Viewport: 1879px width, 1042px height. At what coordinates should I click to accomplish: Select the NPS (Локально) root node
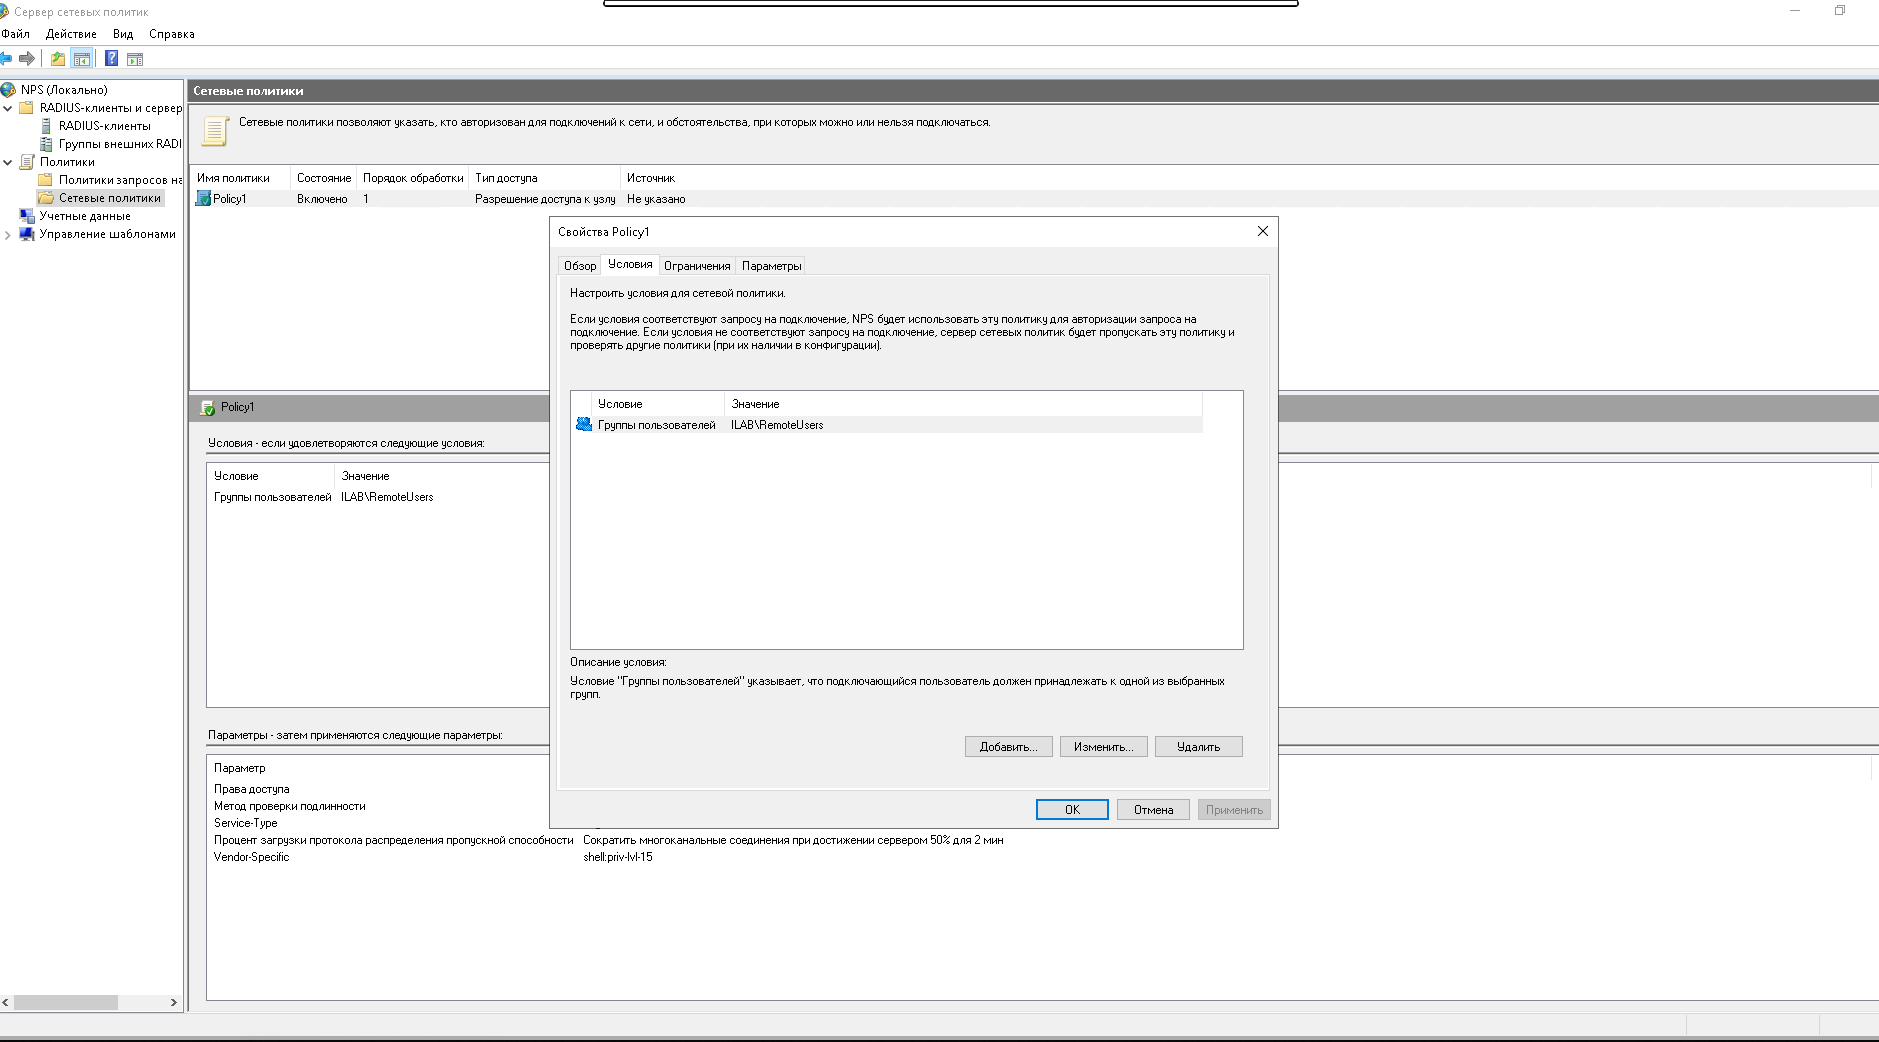(64, 90)
